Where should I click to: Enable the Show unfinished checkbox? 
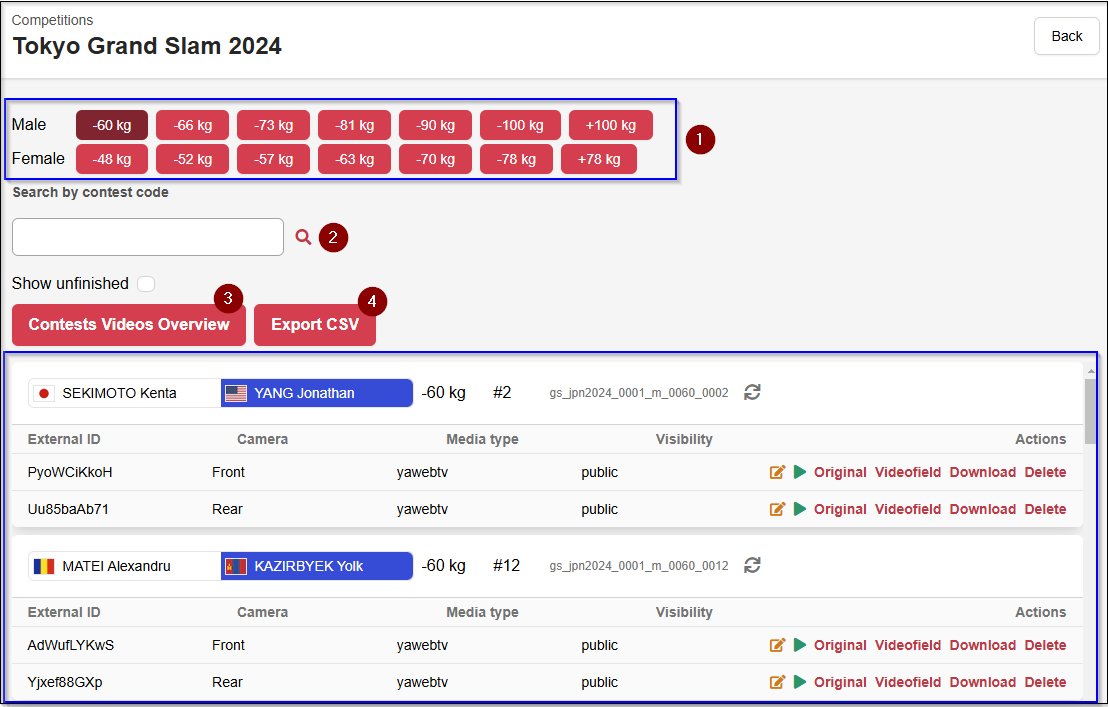click(x=146, y=284)
